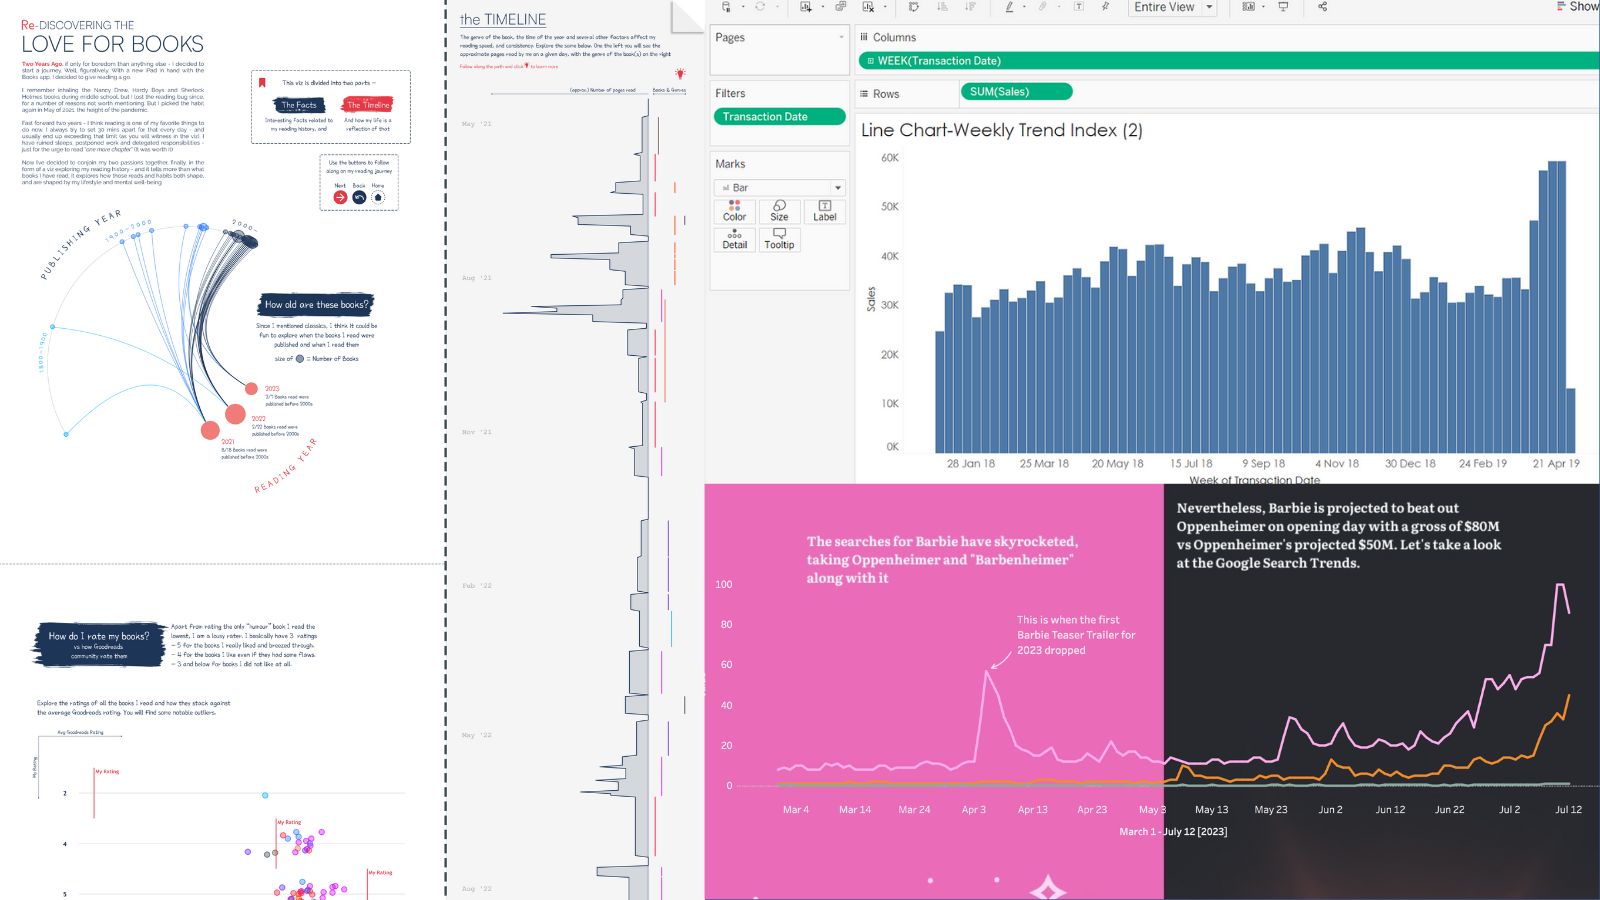1600x900 pixels.
Task: Click the SUM(Sales) pill in Rows
Action: point(1016,92)
